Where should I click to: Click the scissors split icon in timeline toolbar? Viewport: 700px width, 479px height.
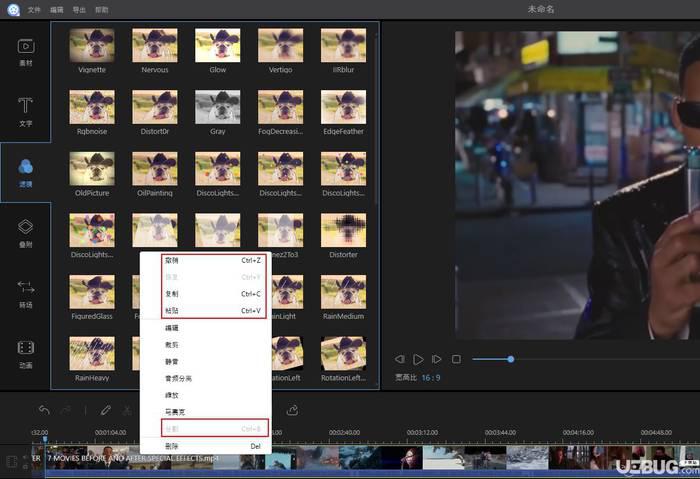click(128, 410)
